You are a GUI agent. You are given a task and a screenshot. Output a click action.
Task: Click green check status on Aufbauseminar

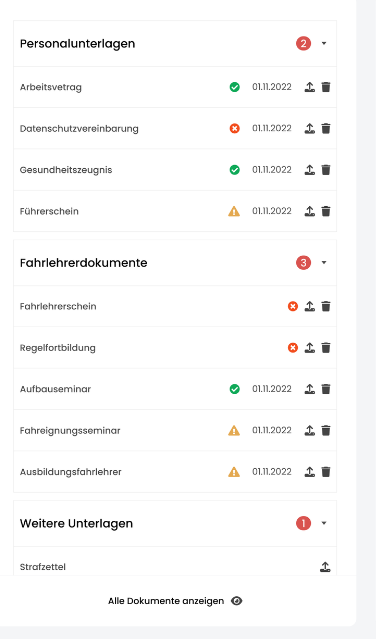235,389
